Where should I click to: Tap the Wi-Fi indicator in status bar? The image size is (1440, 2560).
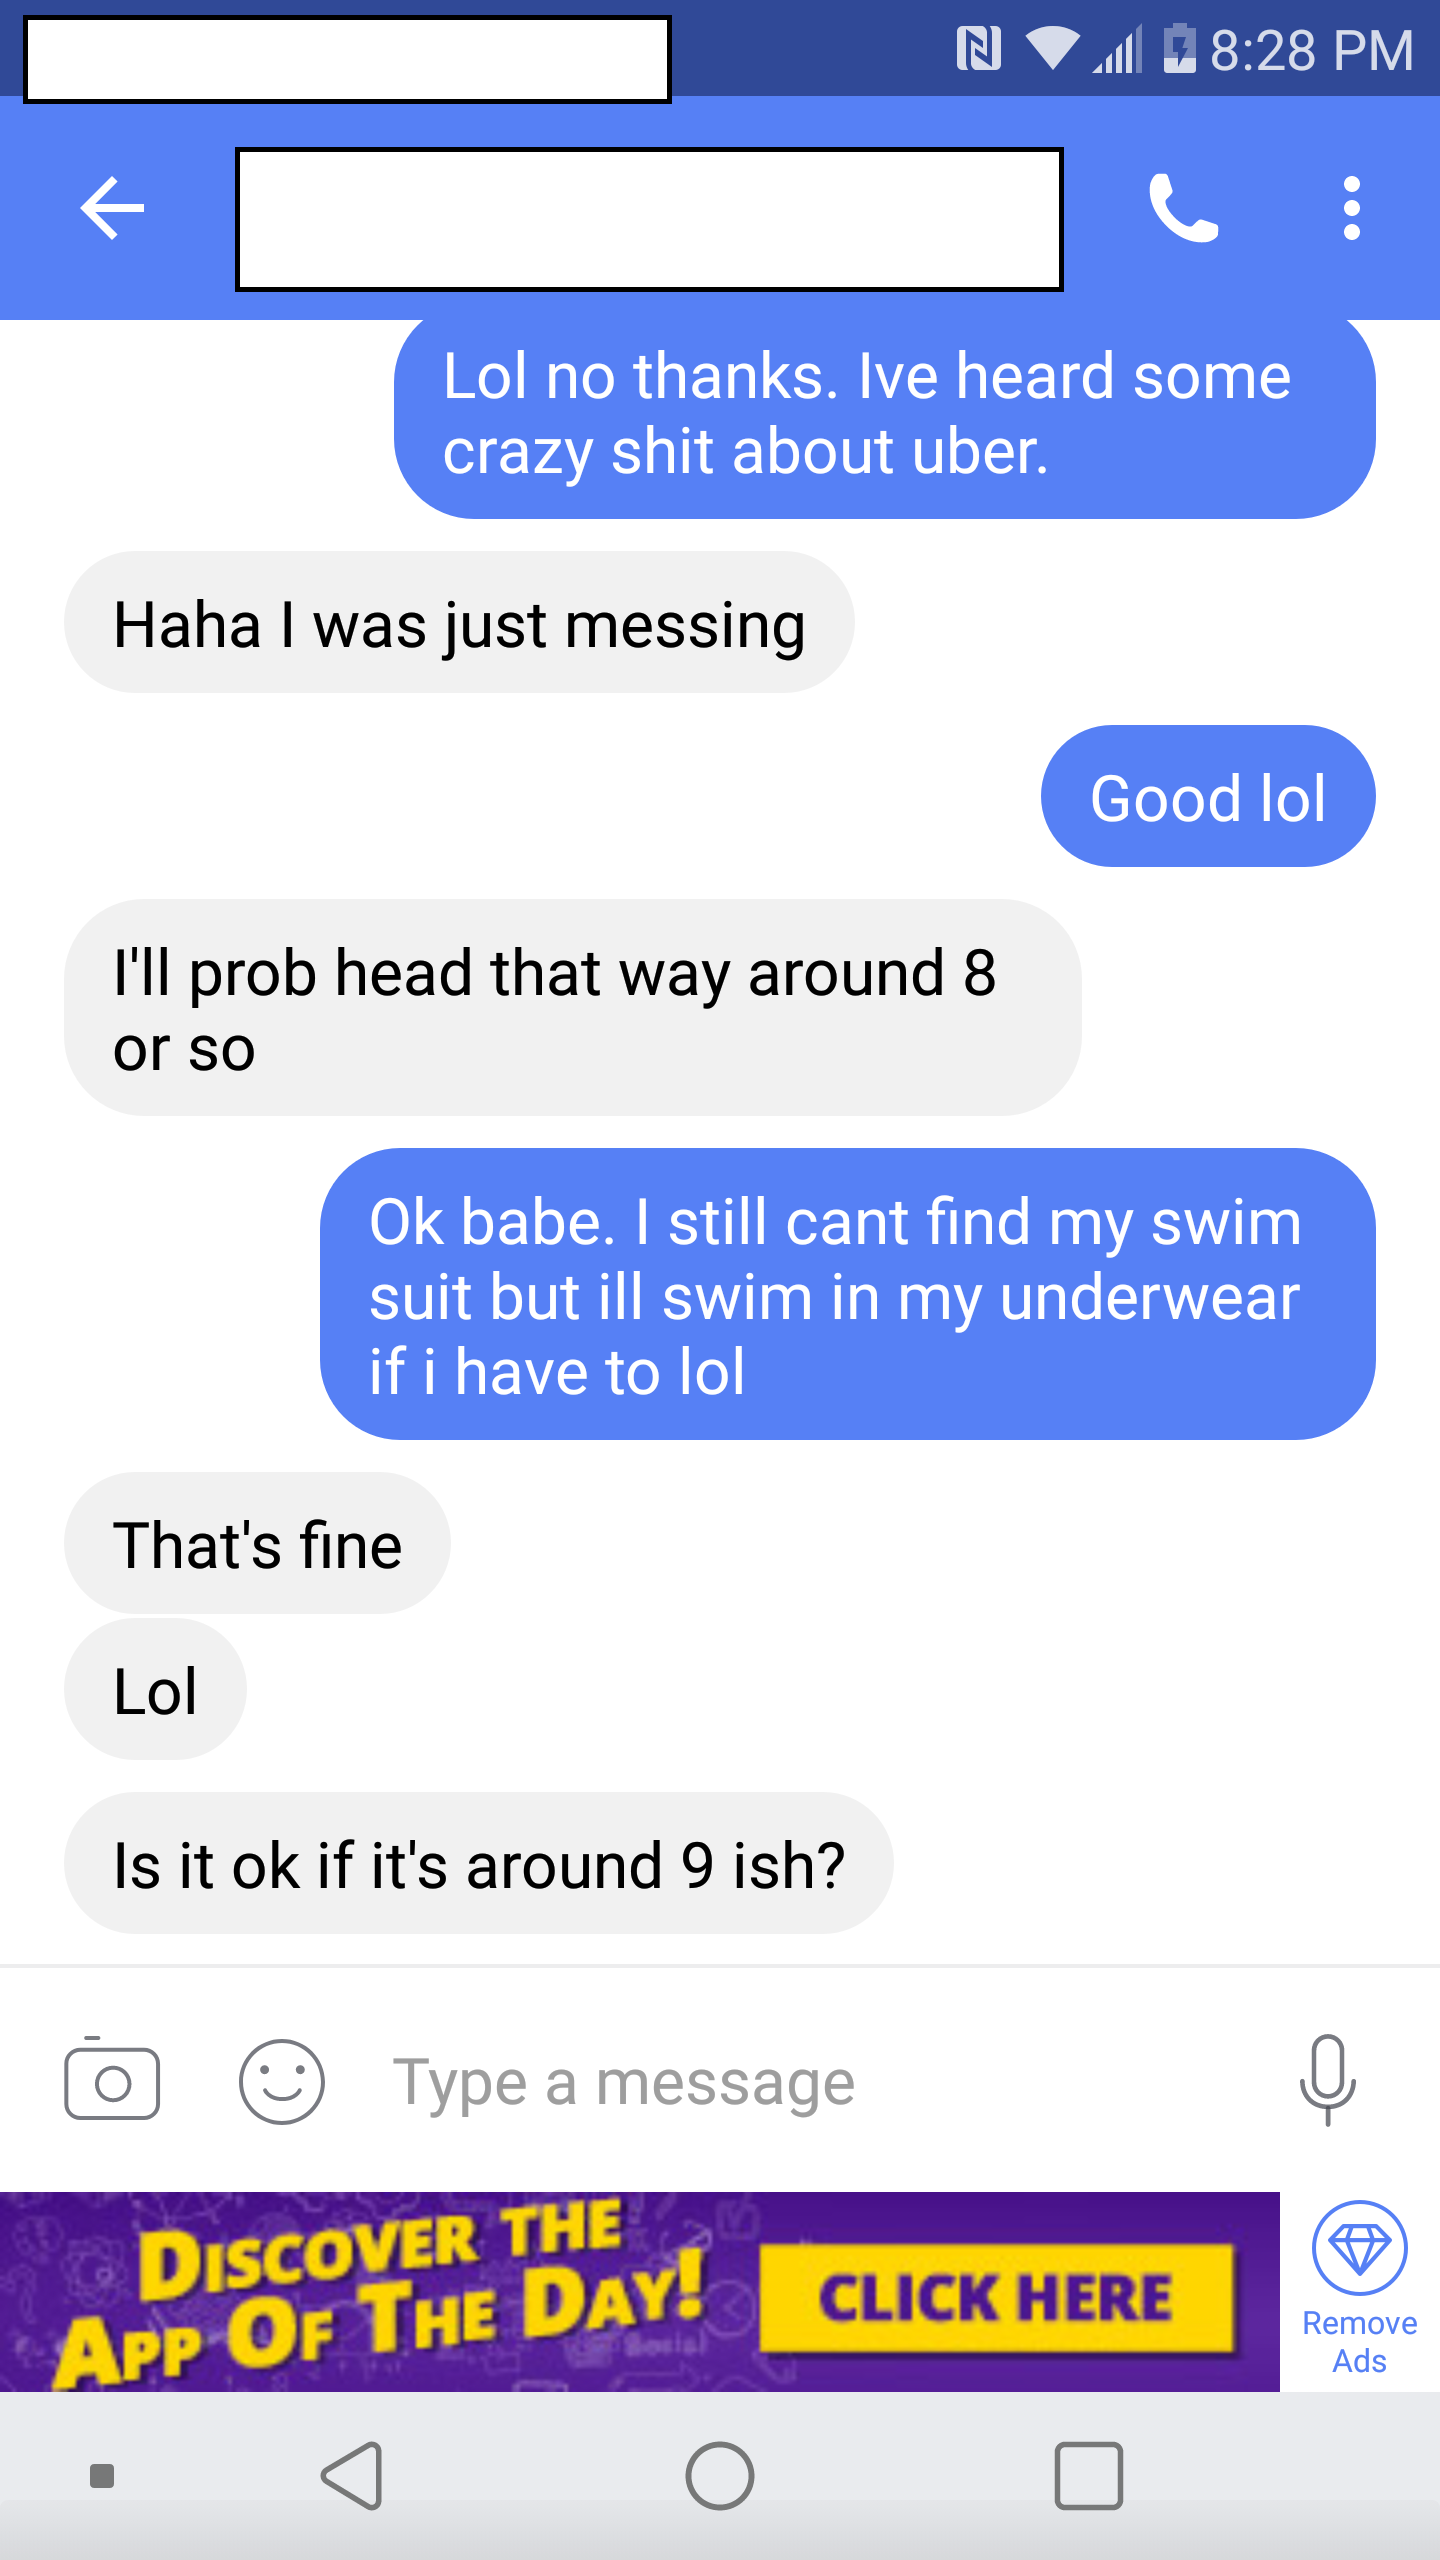1052,48
